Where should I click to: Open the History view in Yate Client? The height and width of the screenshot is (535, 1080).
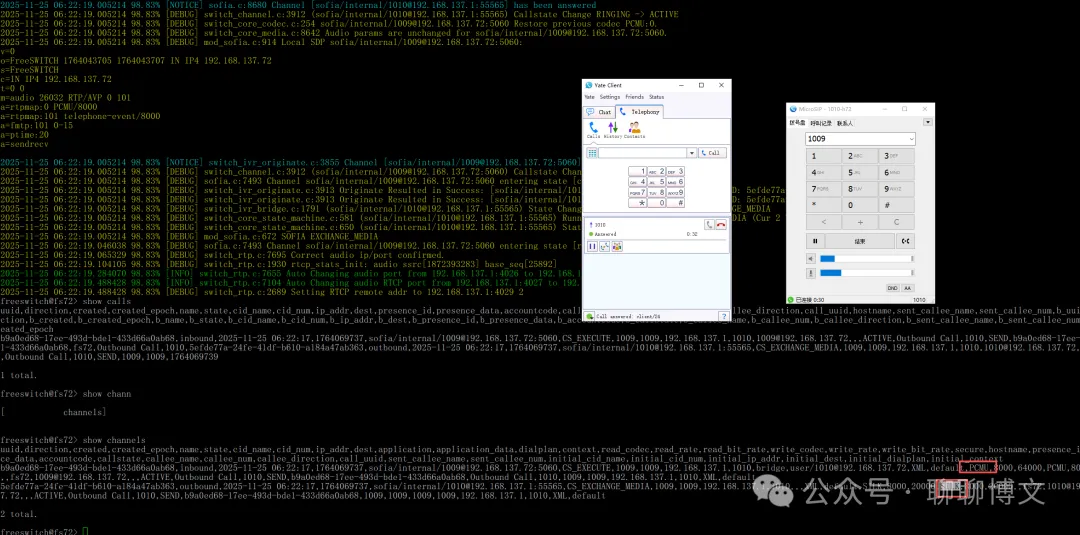tap(612, 130)
